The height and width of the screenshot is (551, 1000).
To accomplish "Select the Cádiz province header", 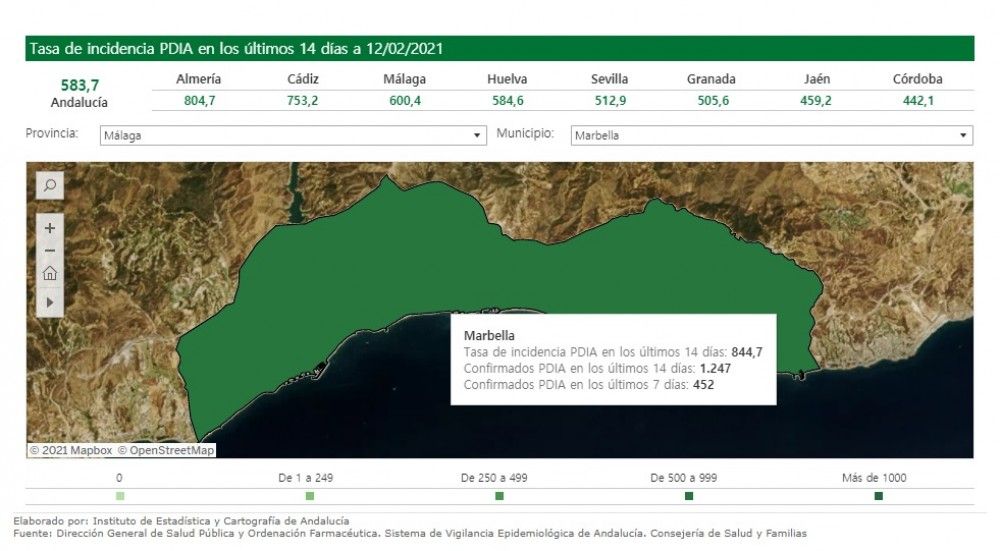I will tap(302, 79).
